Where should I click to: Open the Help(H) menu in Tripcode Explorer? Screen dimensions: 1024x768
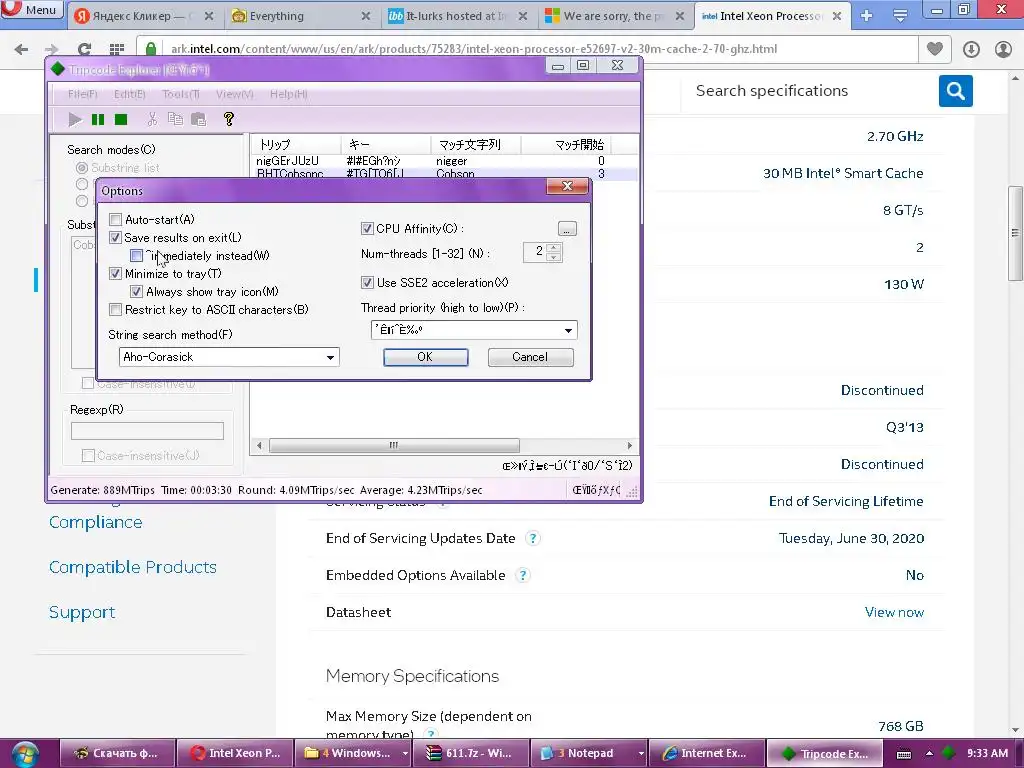[x=288, y=95]
